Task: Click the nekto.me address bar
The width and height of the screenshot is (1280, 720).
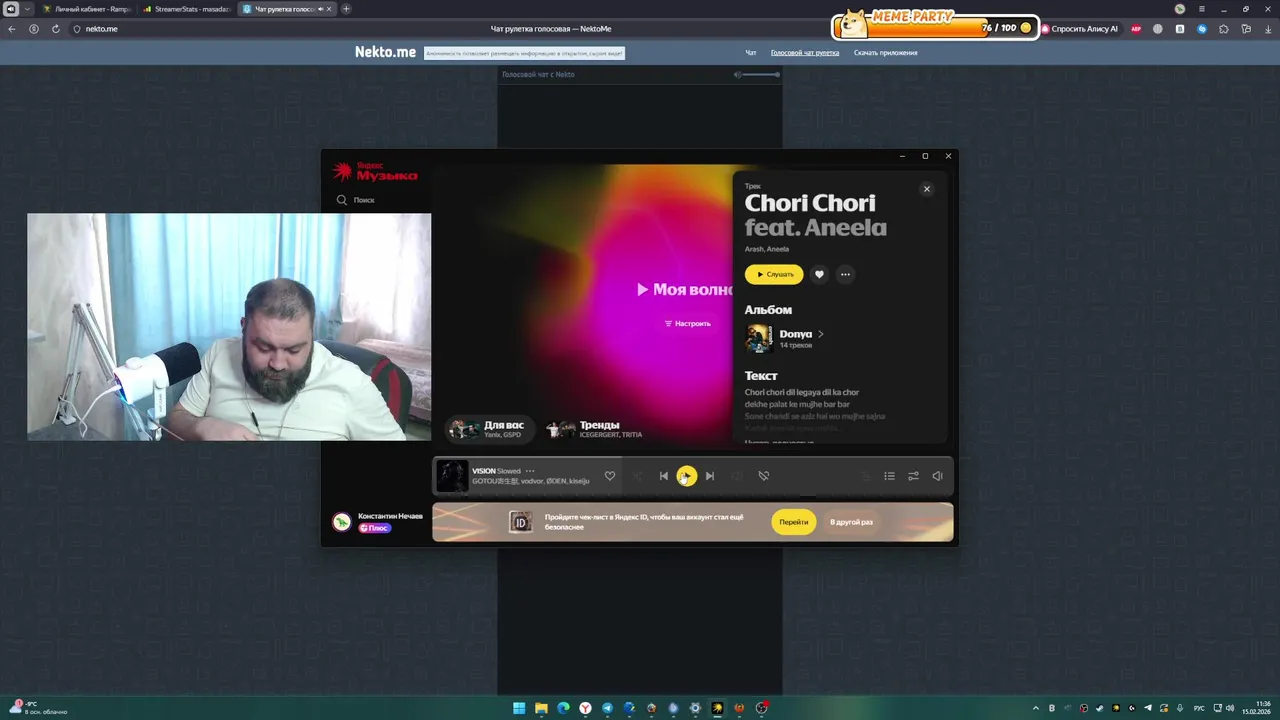Action: point(101,29)
